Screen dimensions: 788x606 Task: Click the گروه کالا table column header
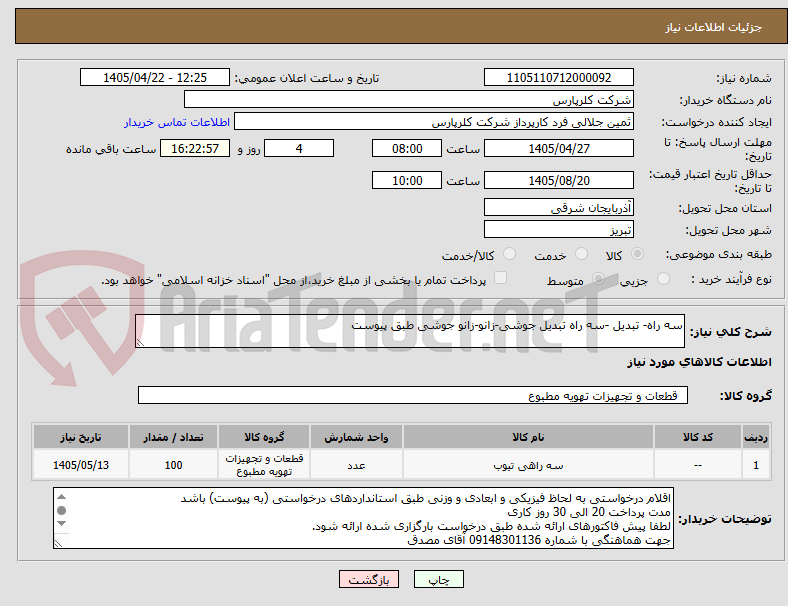tap(264, 437)
